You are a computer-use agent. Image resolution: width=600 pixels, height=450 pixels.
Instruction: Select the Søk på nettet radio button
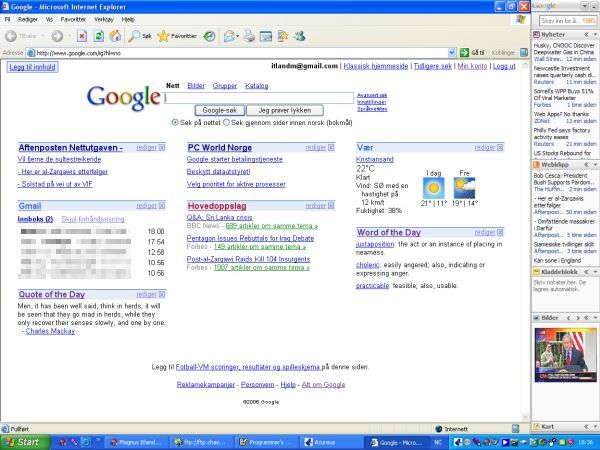[x=175, y=122]
